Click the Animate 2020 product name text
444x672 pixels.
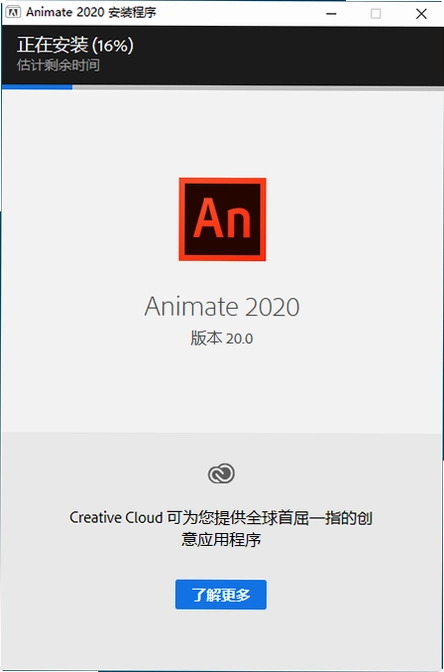(x=222, y=307)
